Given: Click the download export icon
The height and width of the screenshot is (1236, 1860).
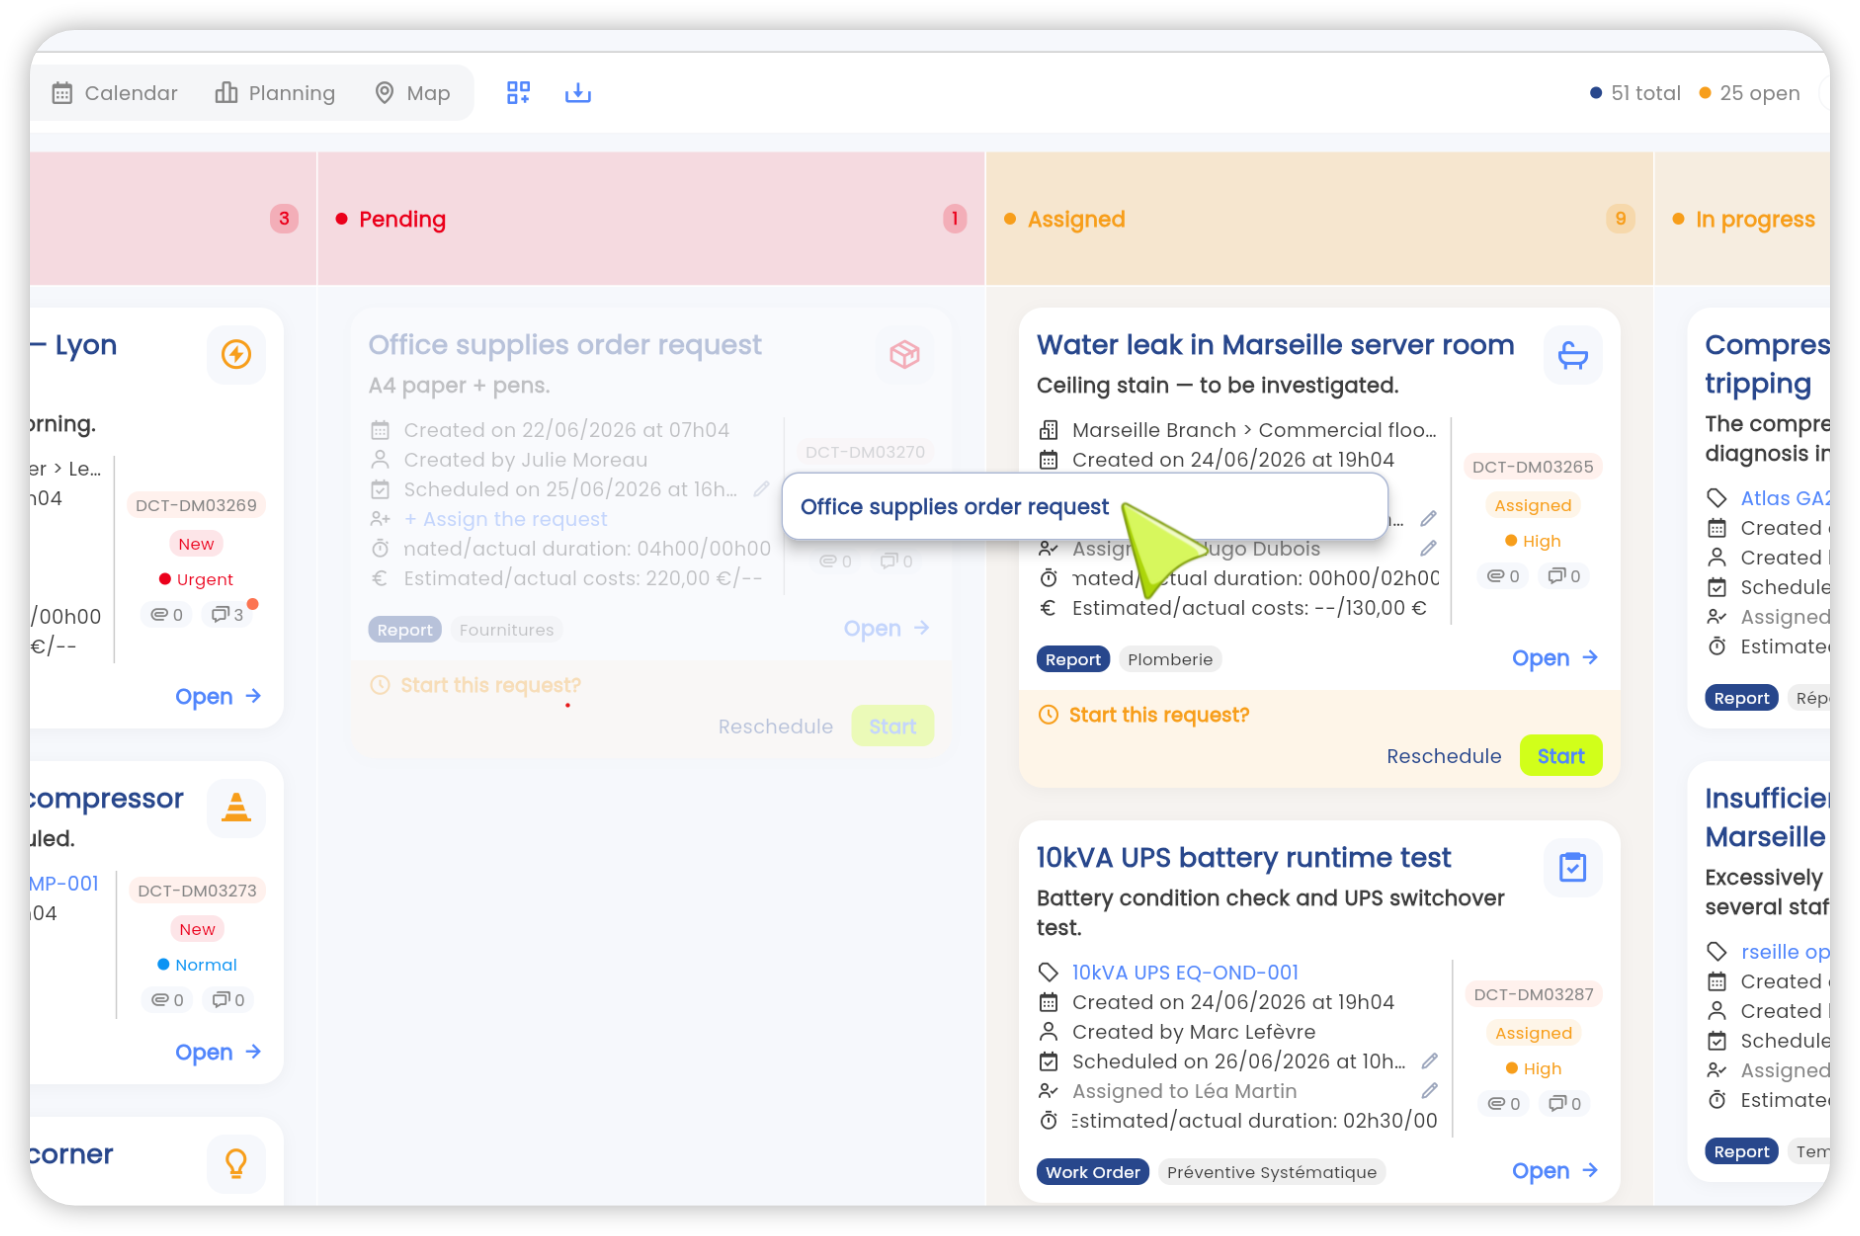Looking at the screenshot, I should (x=578, y=93).
